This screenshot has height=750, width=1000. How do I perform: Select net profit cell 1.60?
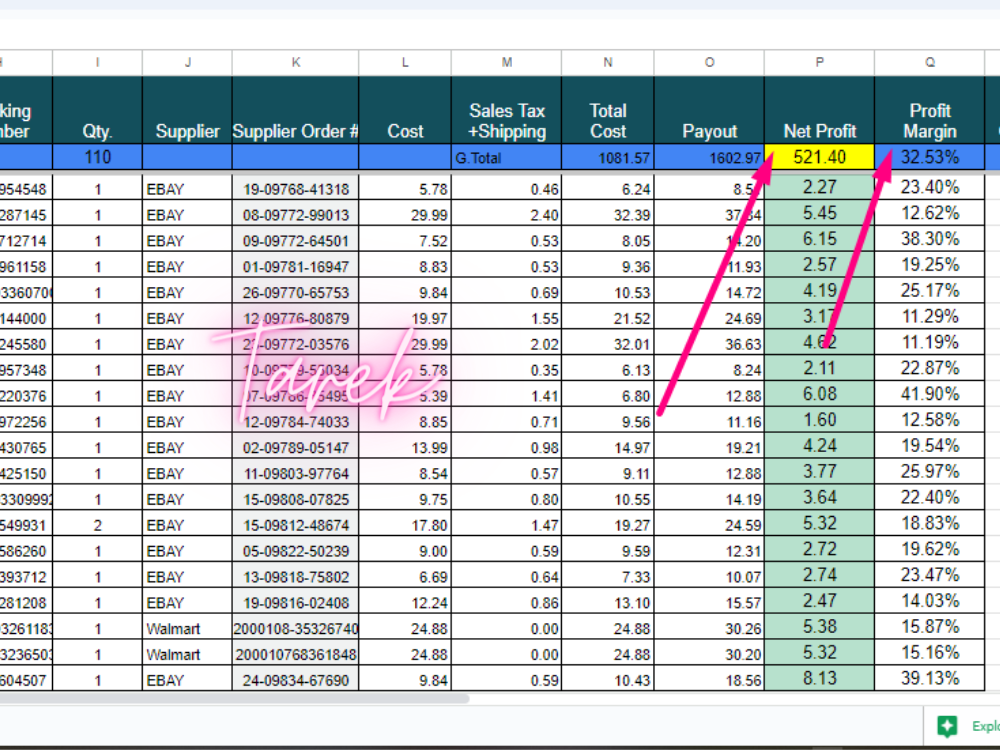coord(820,420)
